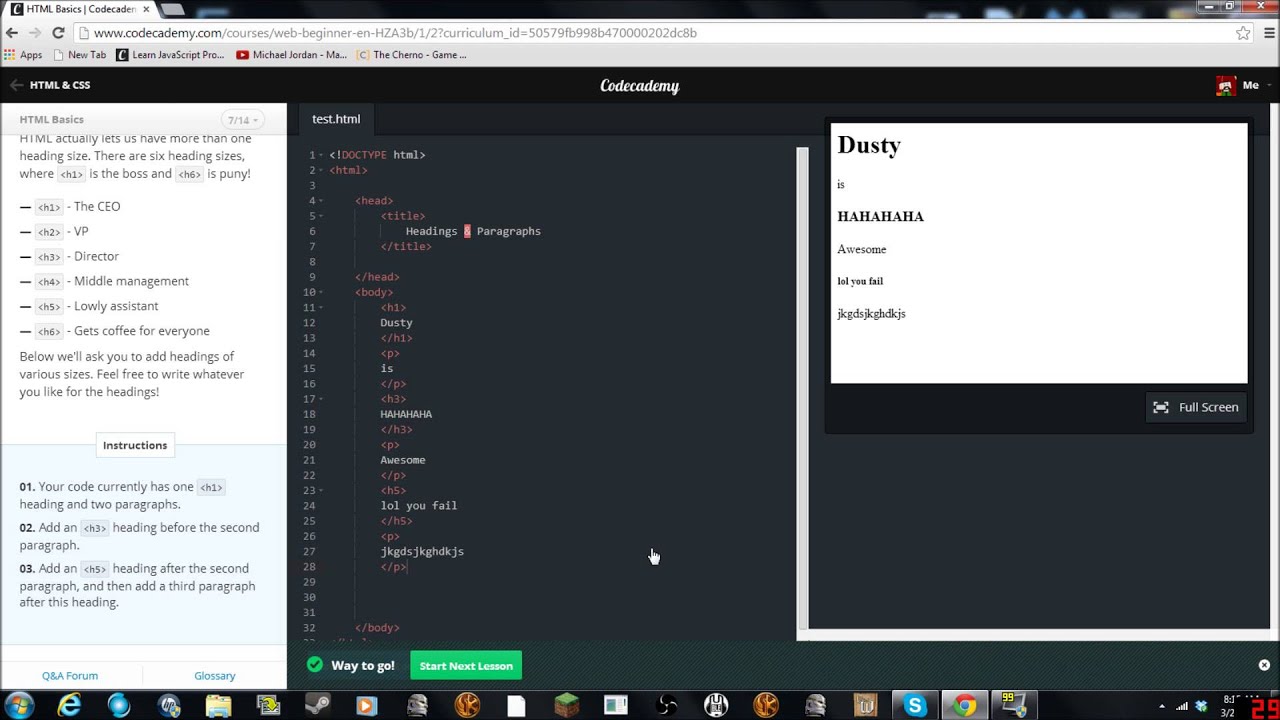Image resolution: width=1280 pixels, height=720 pixels.
Task: Open the media player taskbar icon
Action: point(367,706)
